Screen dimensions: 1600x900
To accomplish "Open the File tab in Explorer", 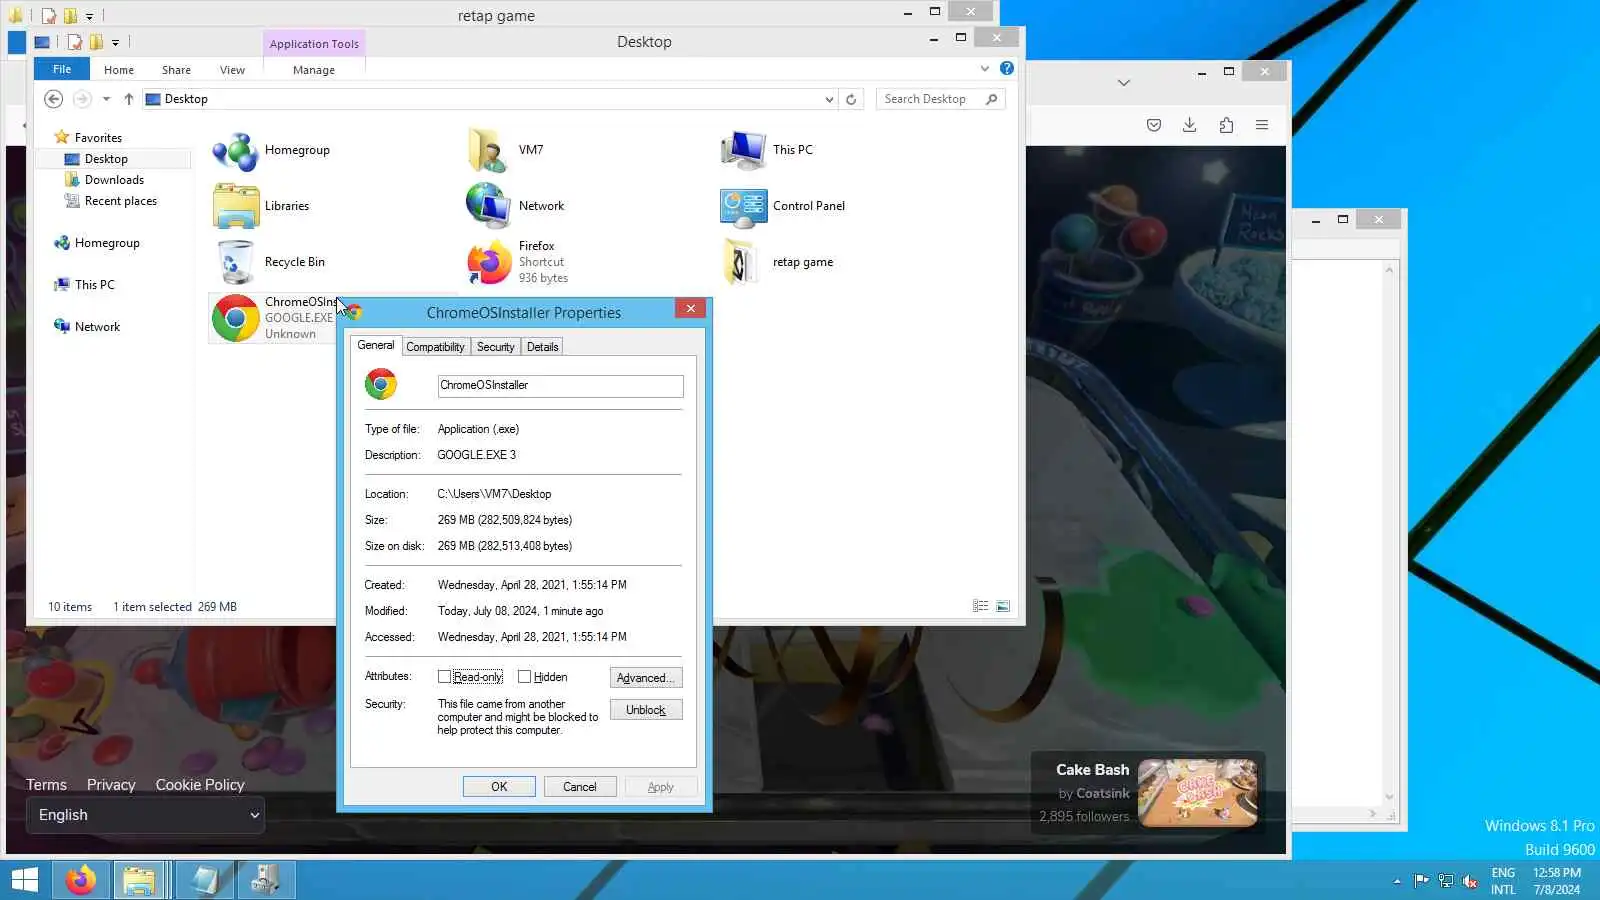I will [62, 69].
